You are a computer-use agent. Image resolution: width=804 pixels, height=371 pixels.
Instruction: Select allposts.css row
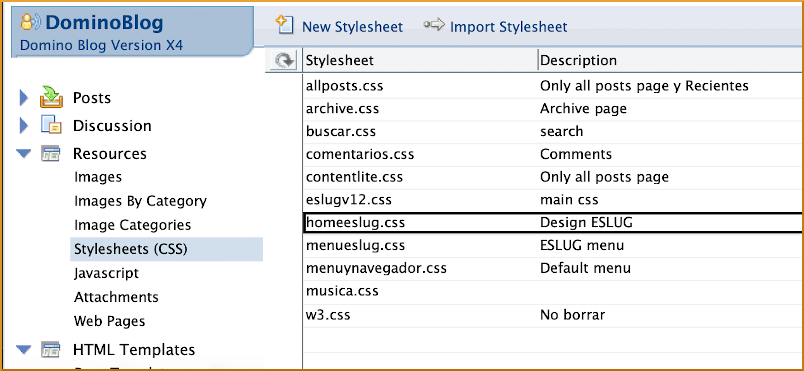[x=553, y=86]
